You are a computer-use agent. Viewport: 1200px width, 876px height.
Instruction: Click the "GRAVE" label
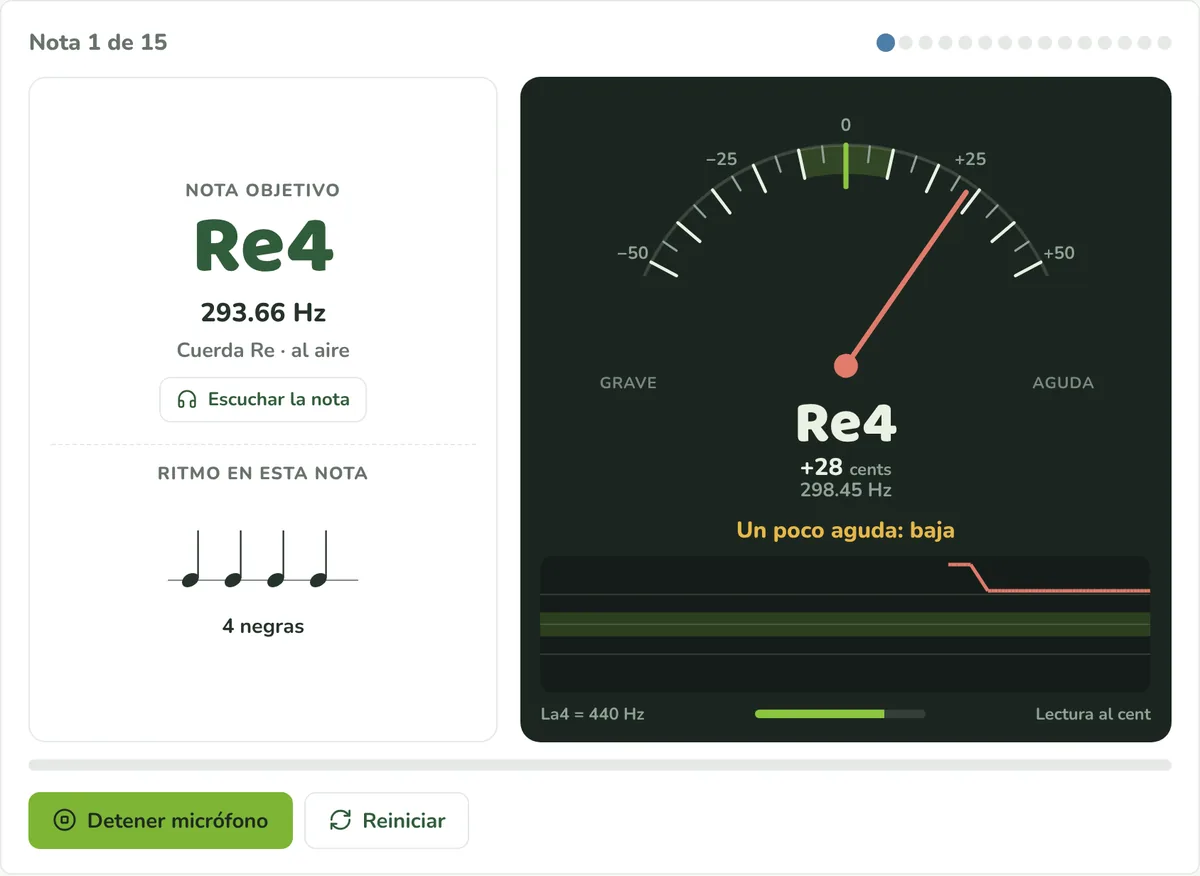(628, 383)
